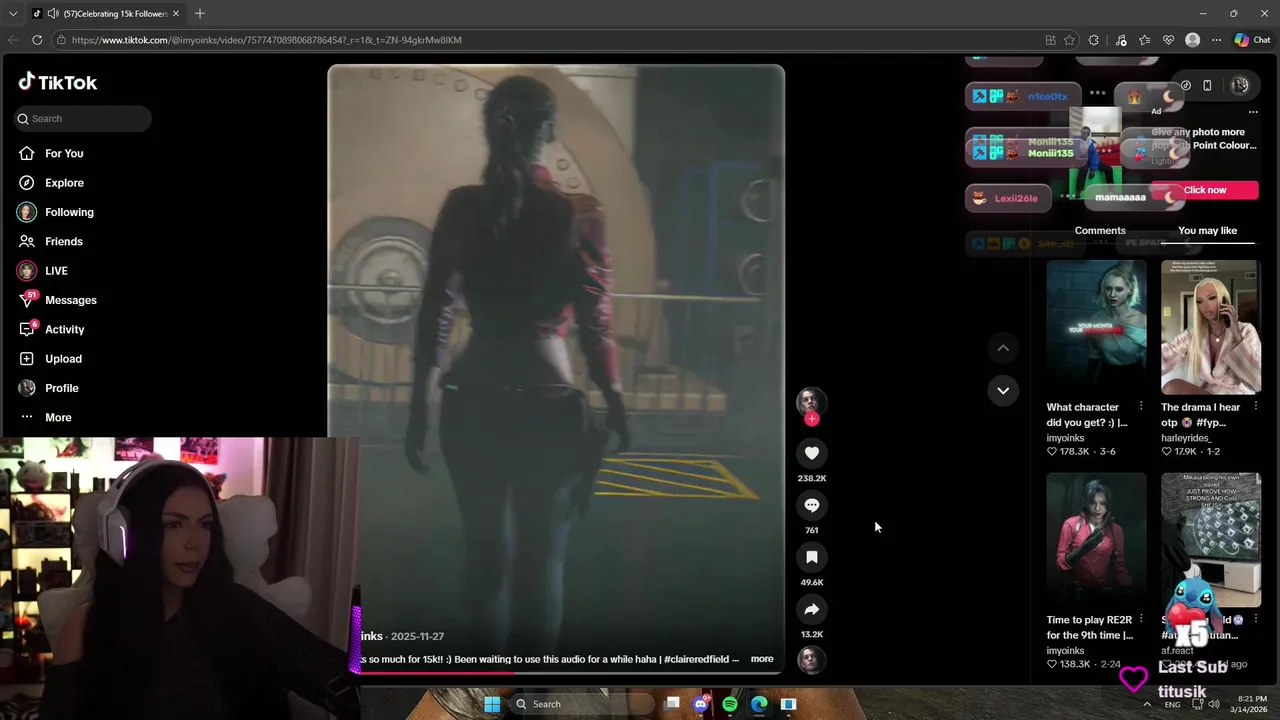Image resolution: width=1280 pixels, height=720 pixels.
Task: Switch to the Comments tab
Action: click(1100, 230)
